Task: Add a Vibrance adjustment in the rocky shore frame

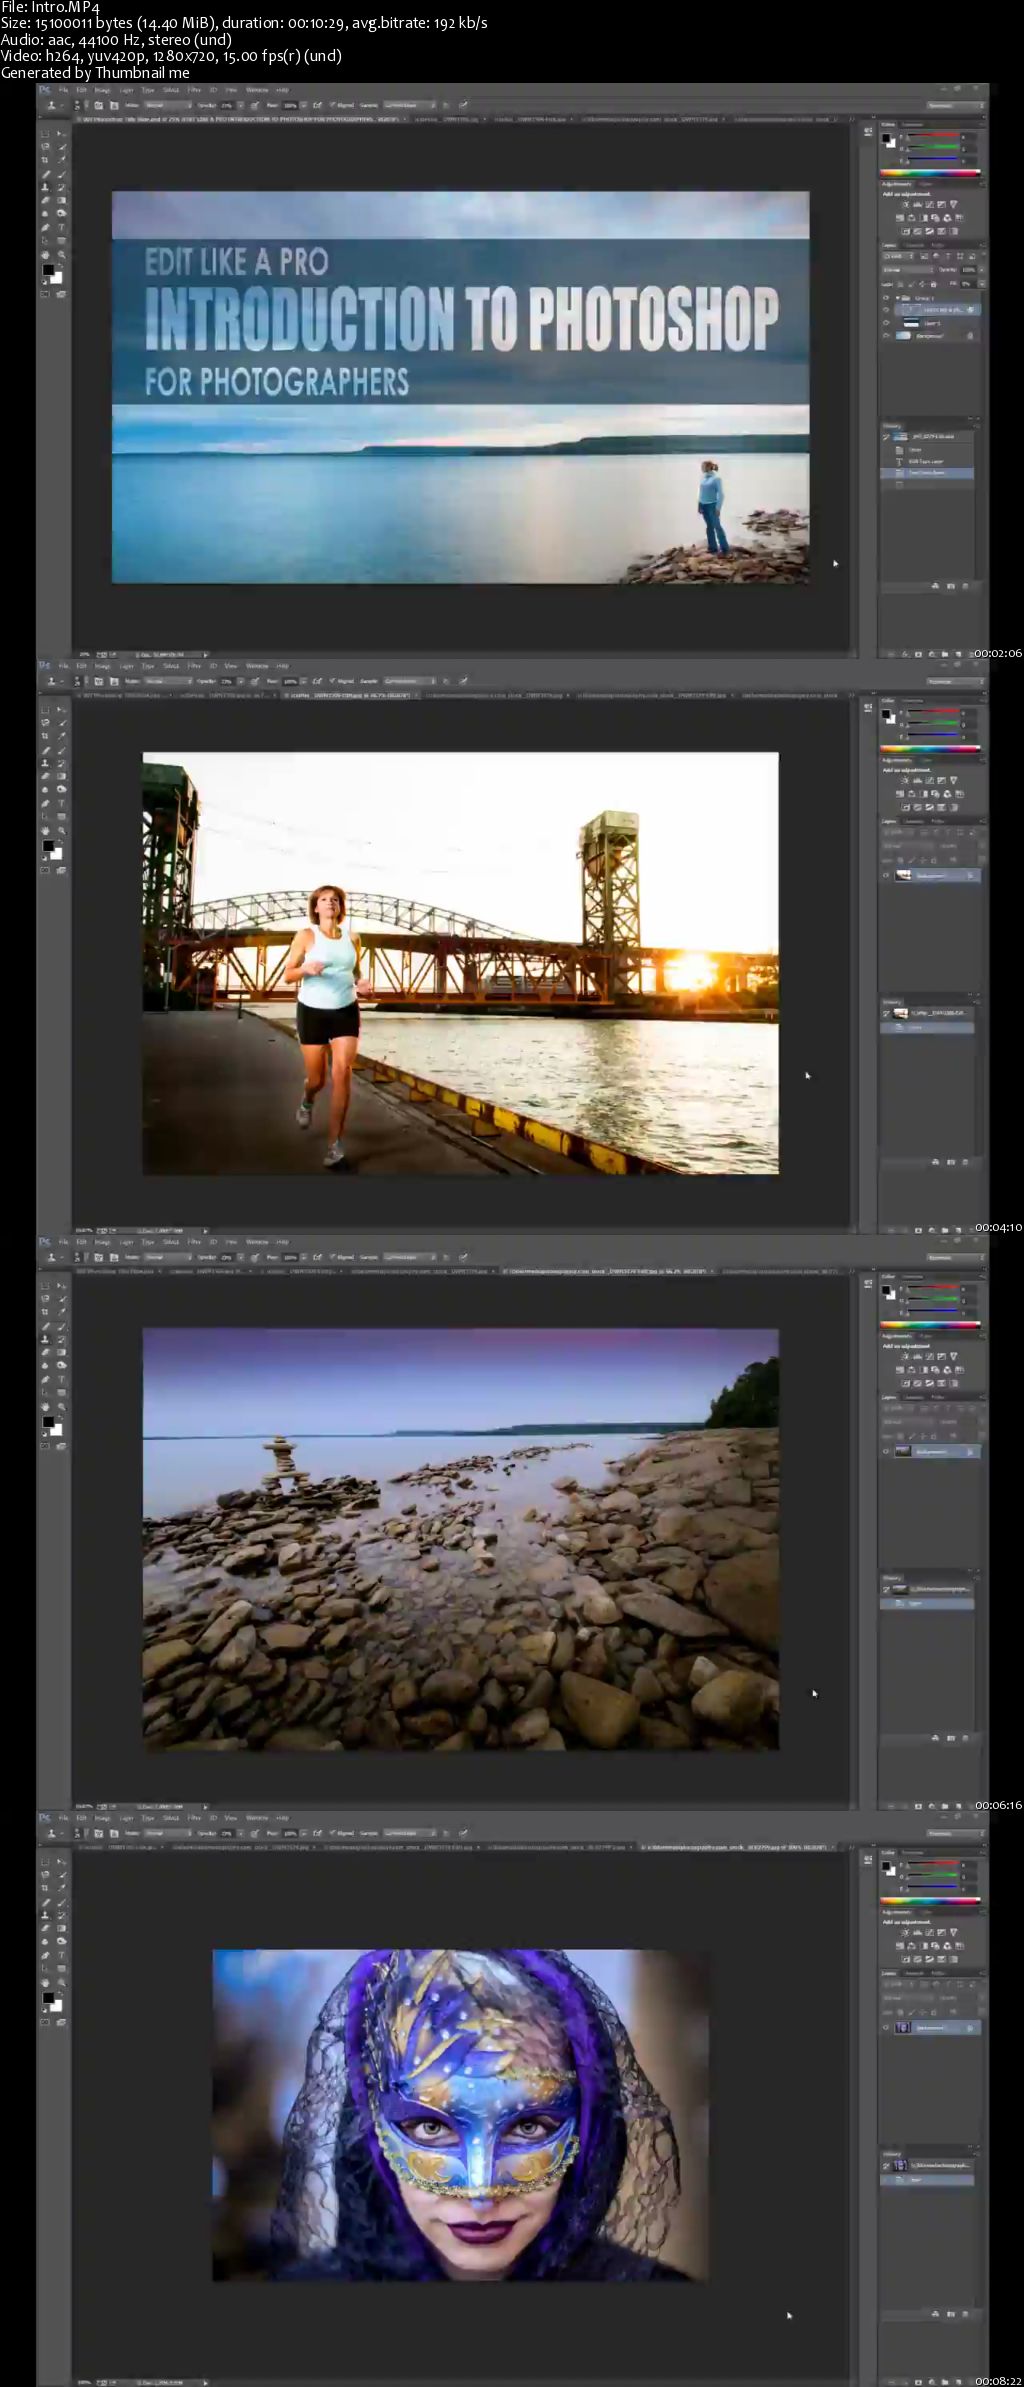Action: pyautogui.click(x=954, y=1357)
